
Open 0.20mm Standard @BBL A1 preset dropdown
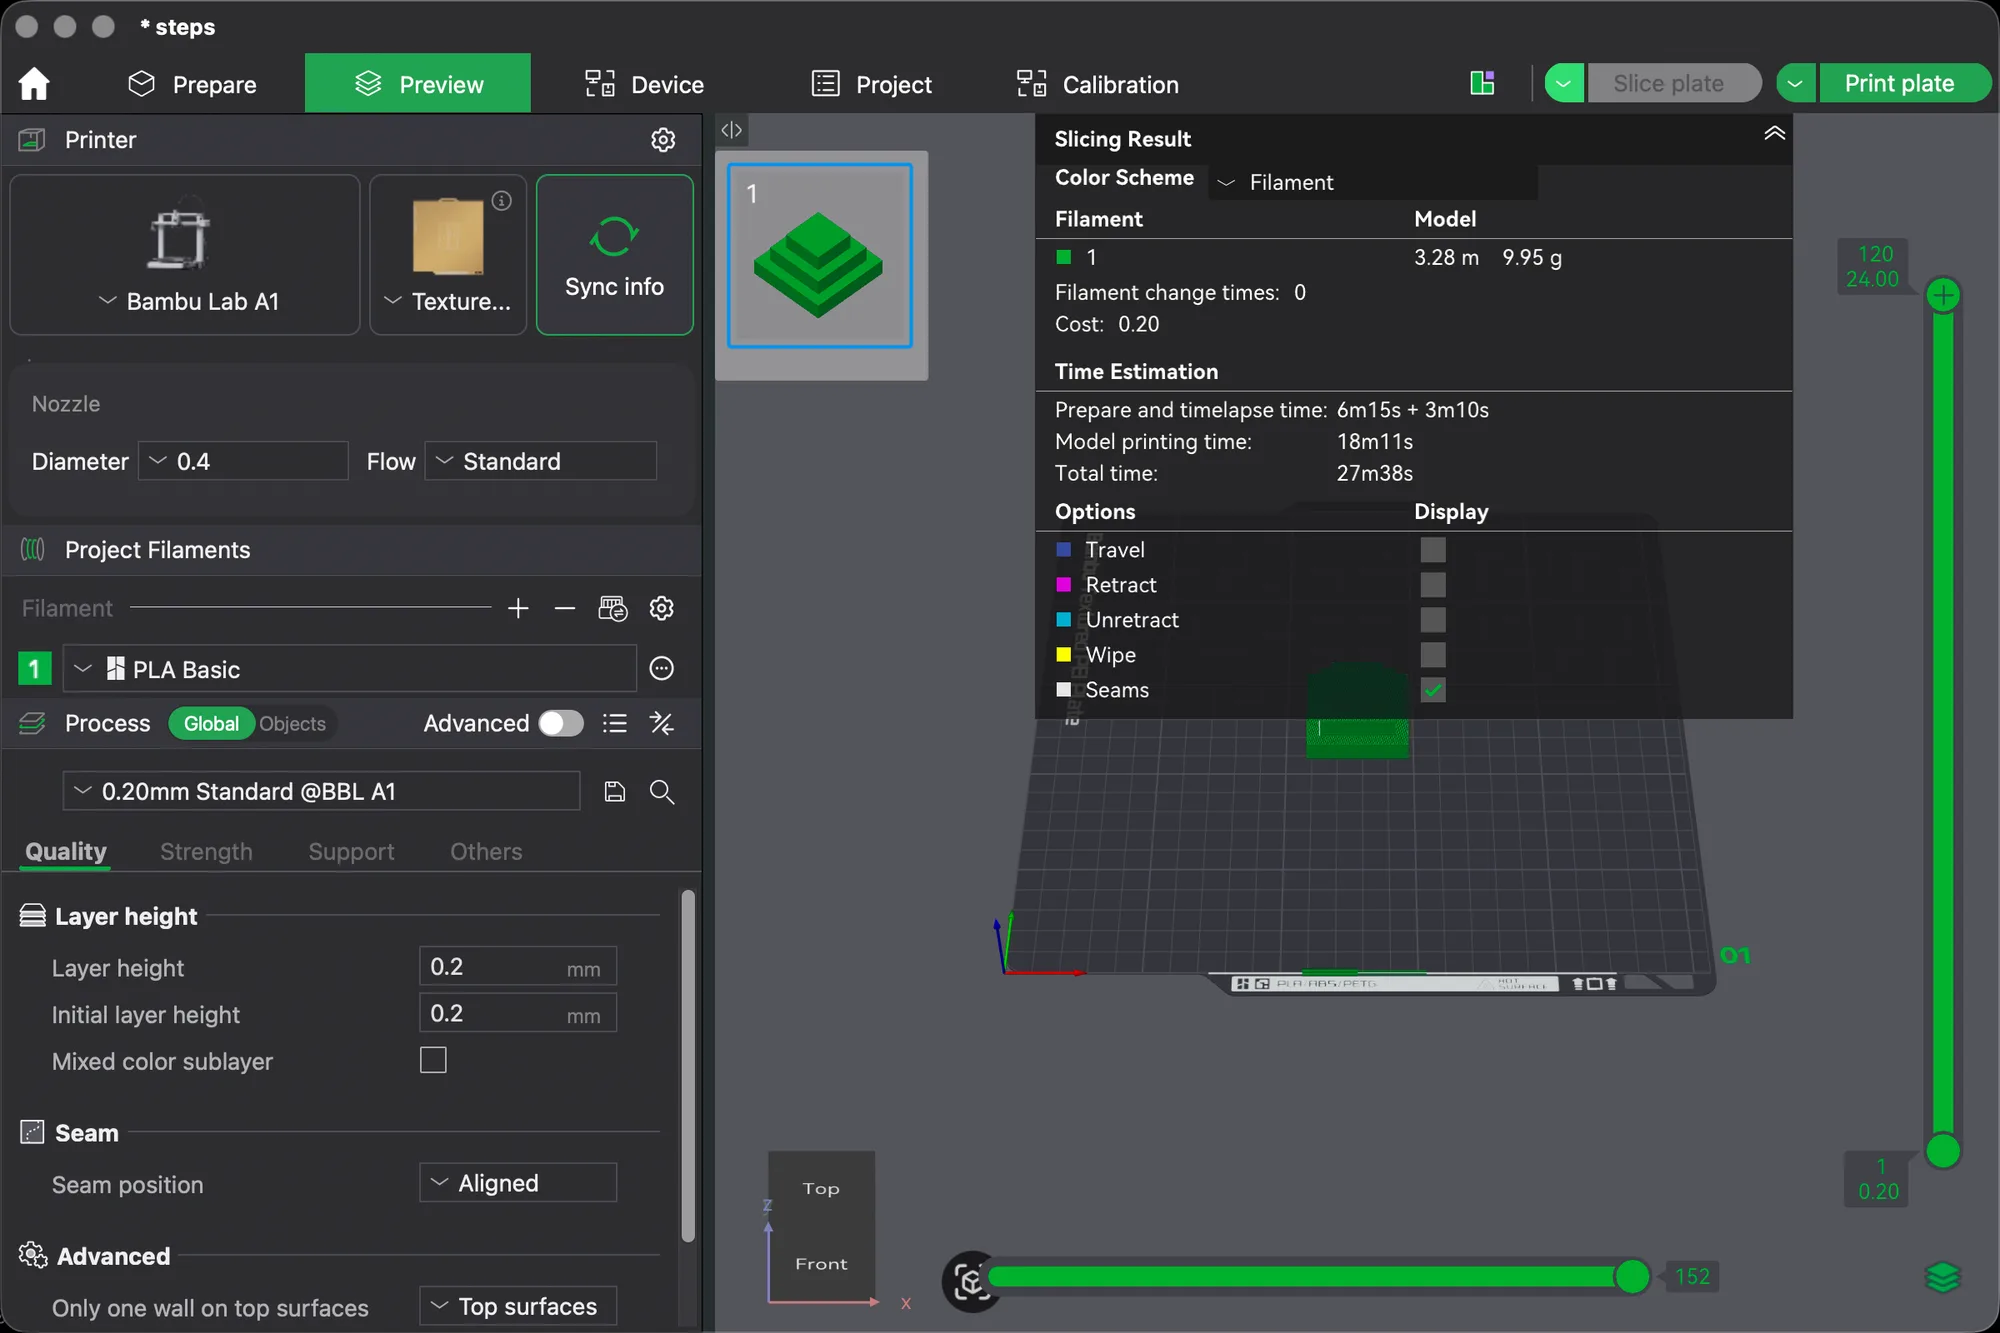pyautogui.click(x=321, y=791)
